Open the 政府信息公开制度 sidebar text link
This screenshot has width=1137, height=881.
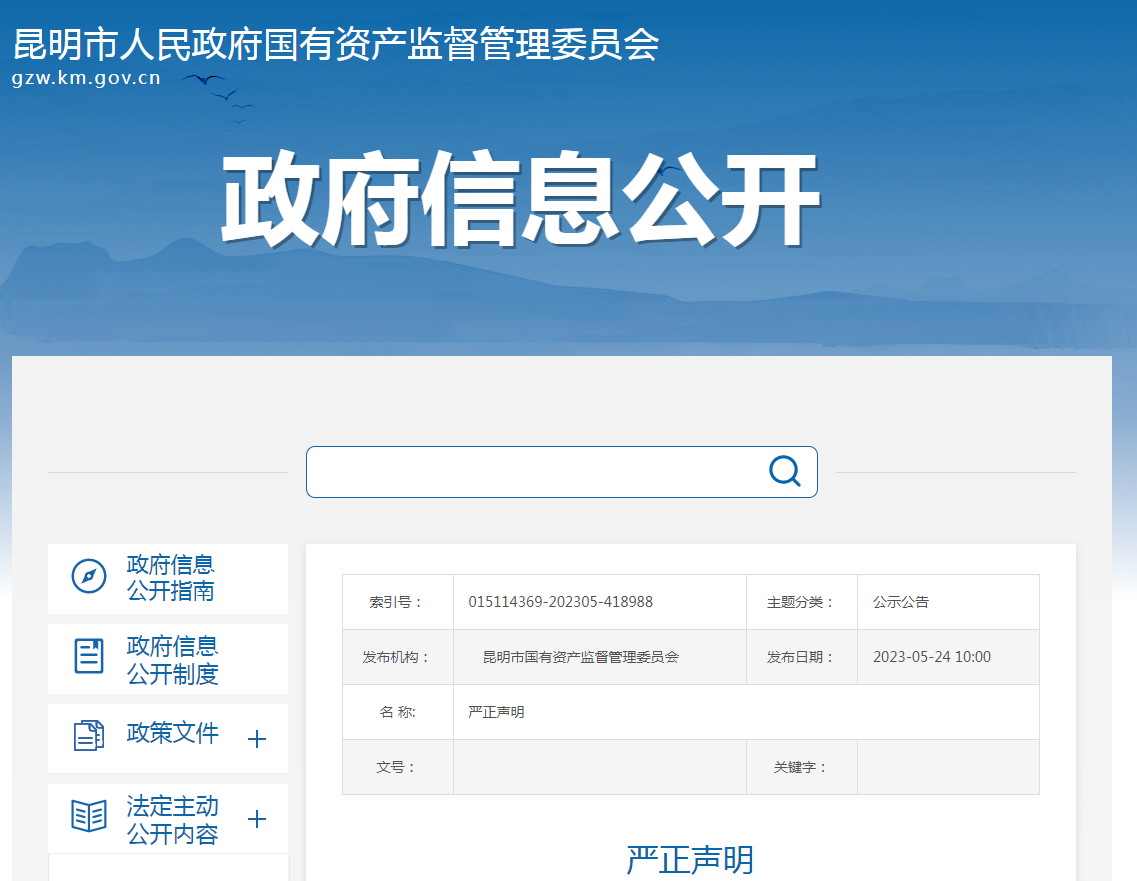click(172, 659)
